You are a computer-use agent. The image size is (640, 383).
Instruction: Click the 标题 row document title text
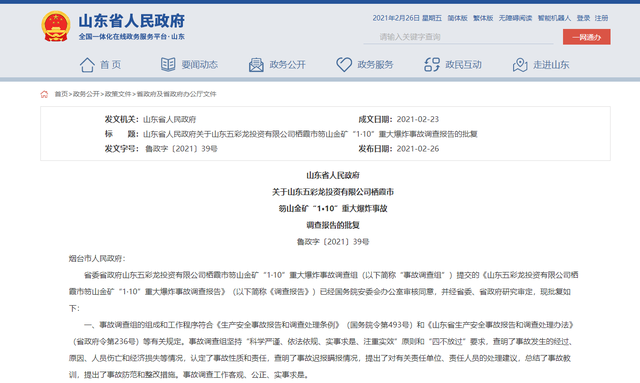click(x=310, y=134)
